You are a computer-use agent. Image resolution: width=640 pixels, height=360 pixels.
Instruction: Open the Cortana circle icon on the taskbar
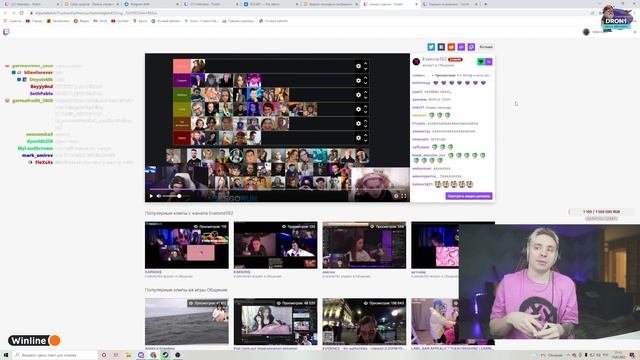pyautogui.click(x=104, y=355)
